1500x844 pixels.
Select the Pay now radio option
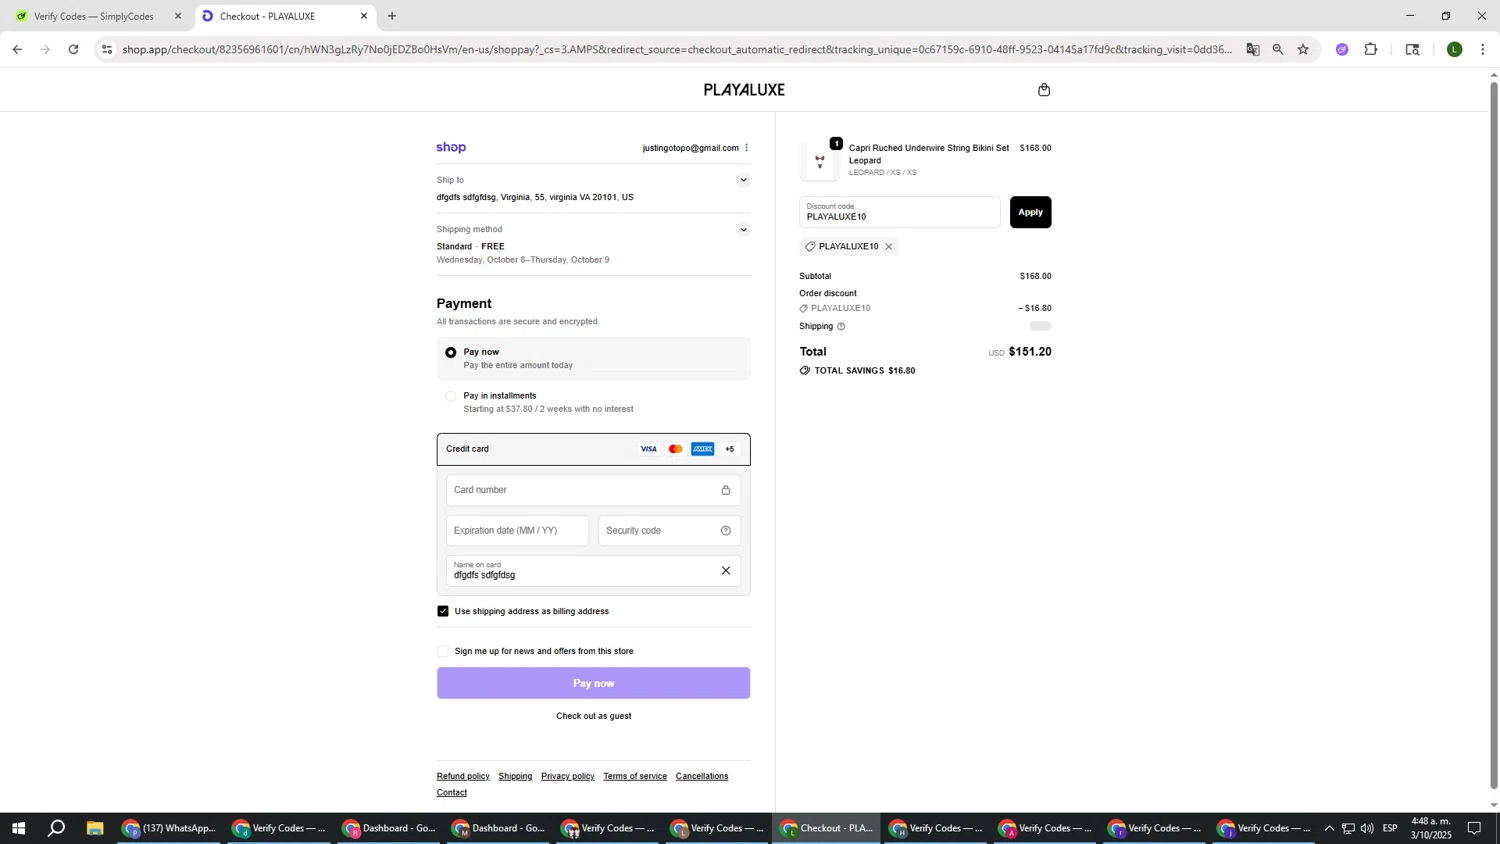451,353
